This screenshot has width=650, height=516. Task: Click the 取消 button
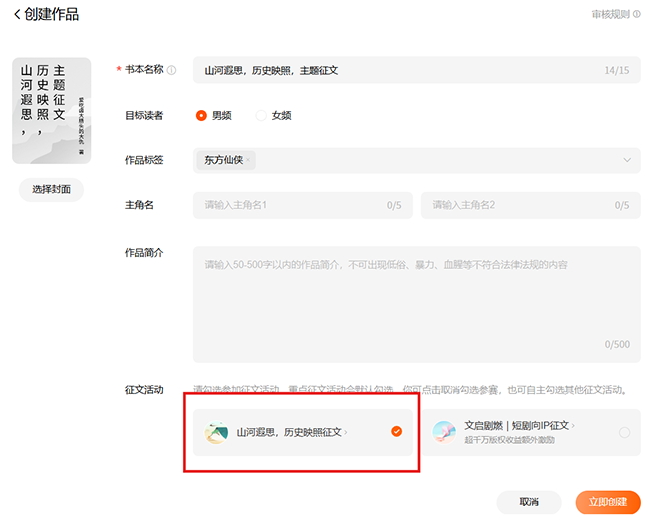[x=529, y=502]
